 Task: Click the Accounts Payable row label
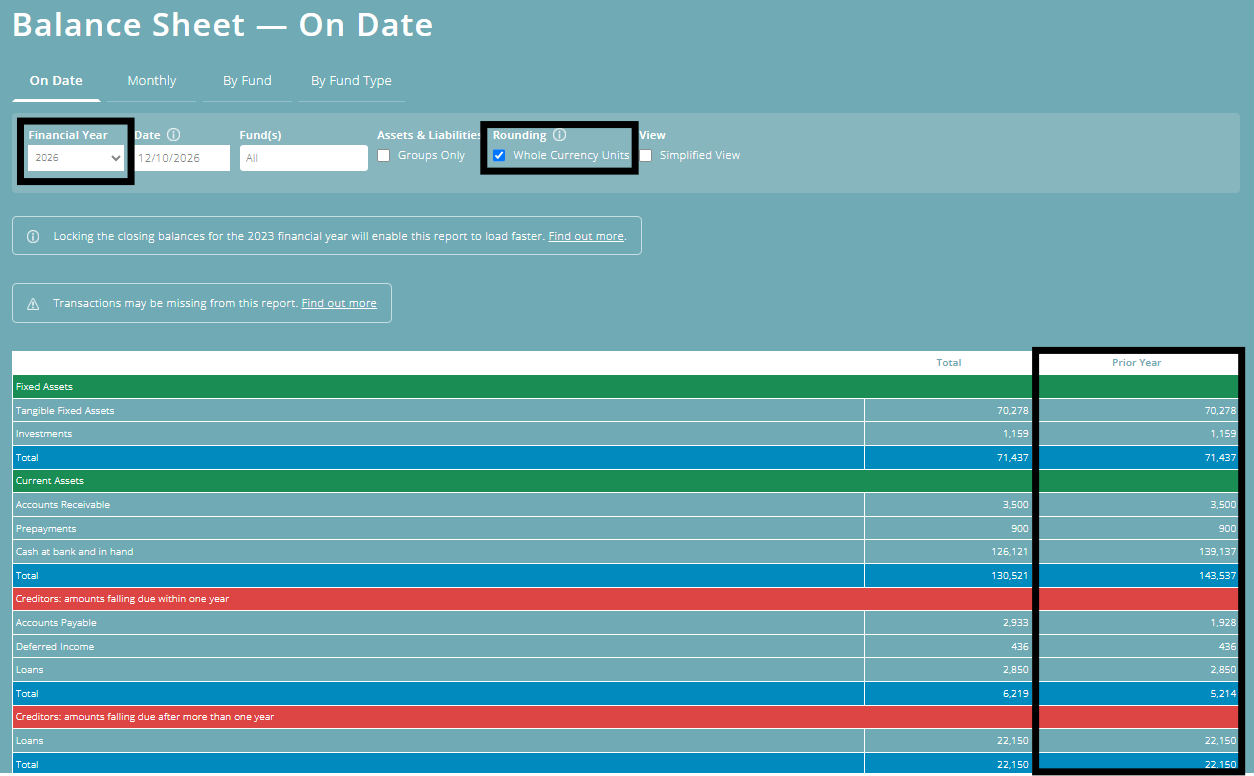click(56, 623)
